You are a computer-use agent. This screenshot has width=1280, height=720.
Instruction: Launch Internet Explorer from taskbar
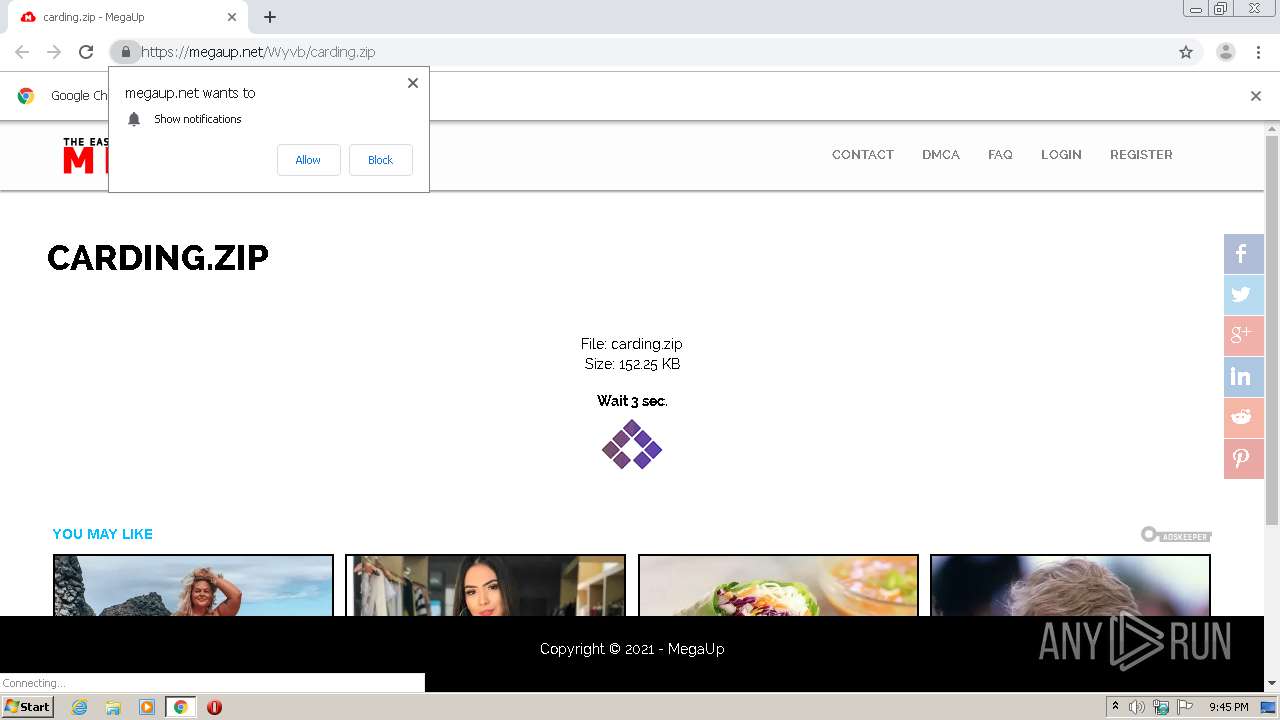click(79, 707)
